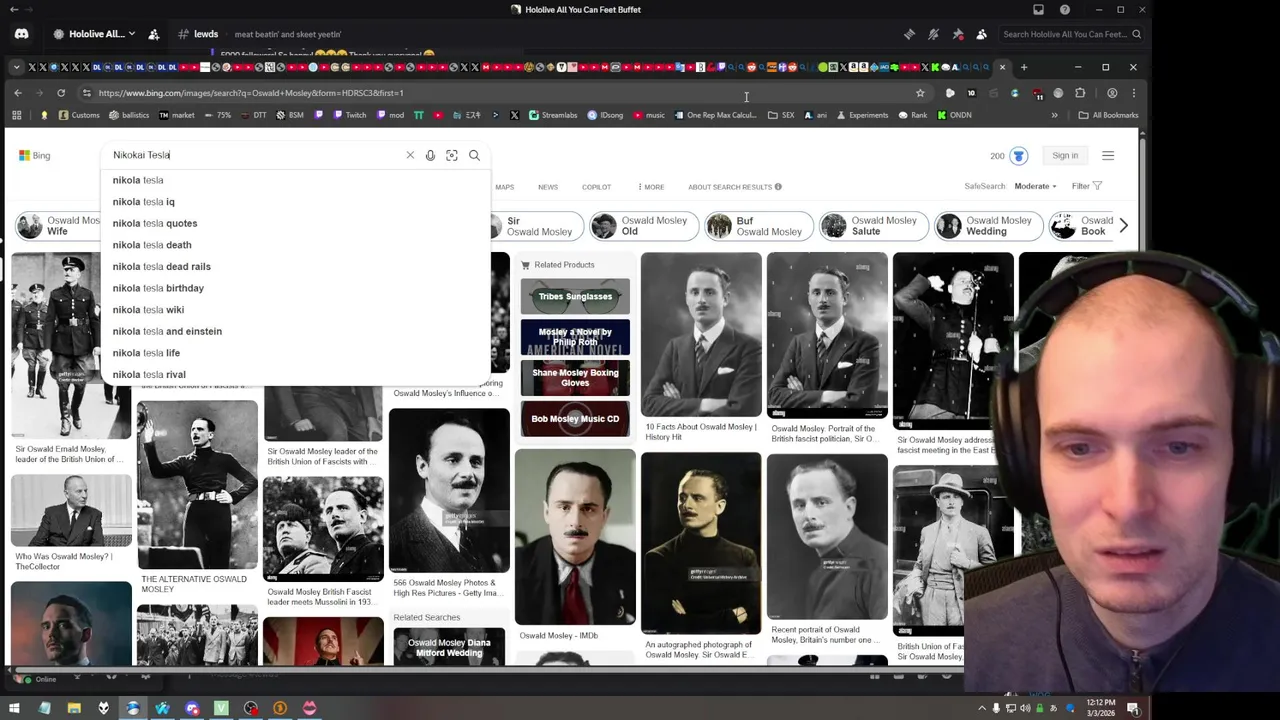
Task: Open the SafeSearch Moderate dropdown
Action: pos(1035,186)
